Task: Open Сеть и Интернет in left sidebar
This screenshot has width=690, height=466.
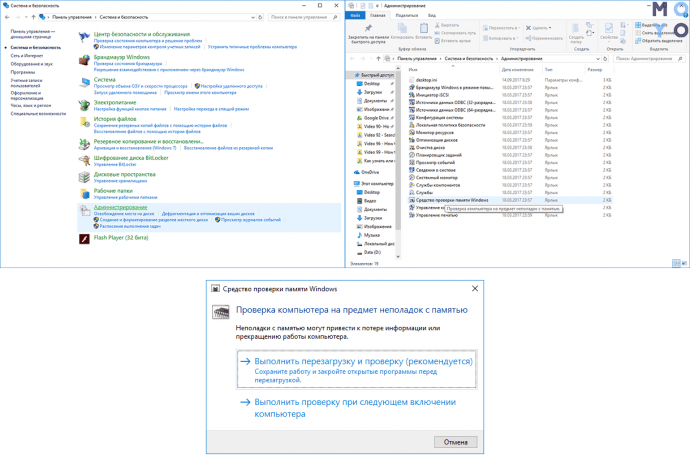Action: [x=27, y=56]
